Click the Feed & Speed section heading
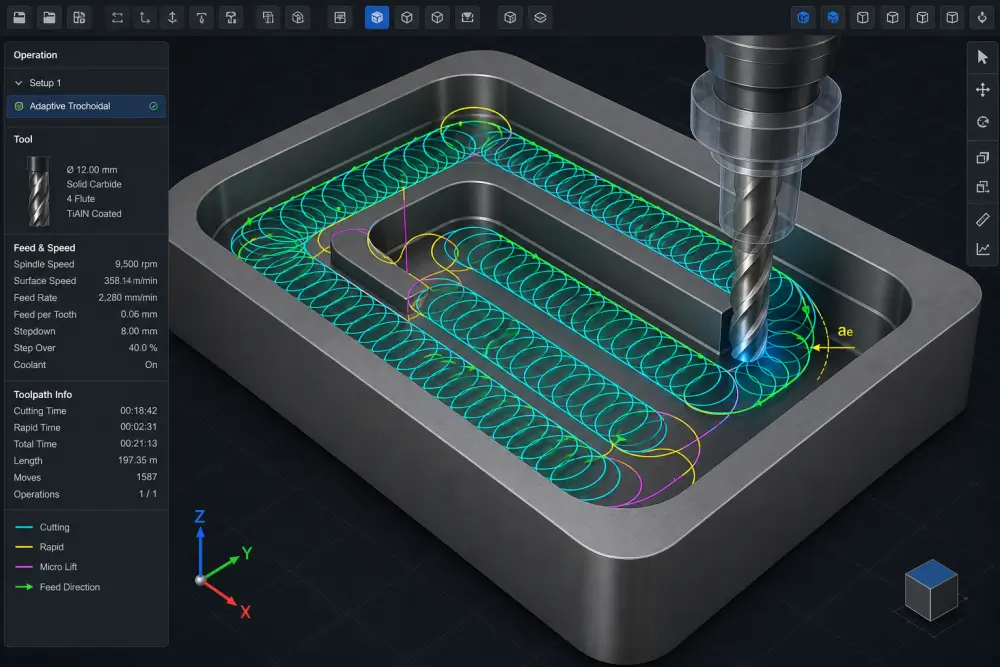Screen dimensions: 1000x667 pyautogui.click(x=45, y=248)
